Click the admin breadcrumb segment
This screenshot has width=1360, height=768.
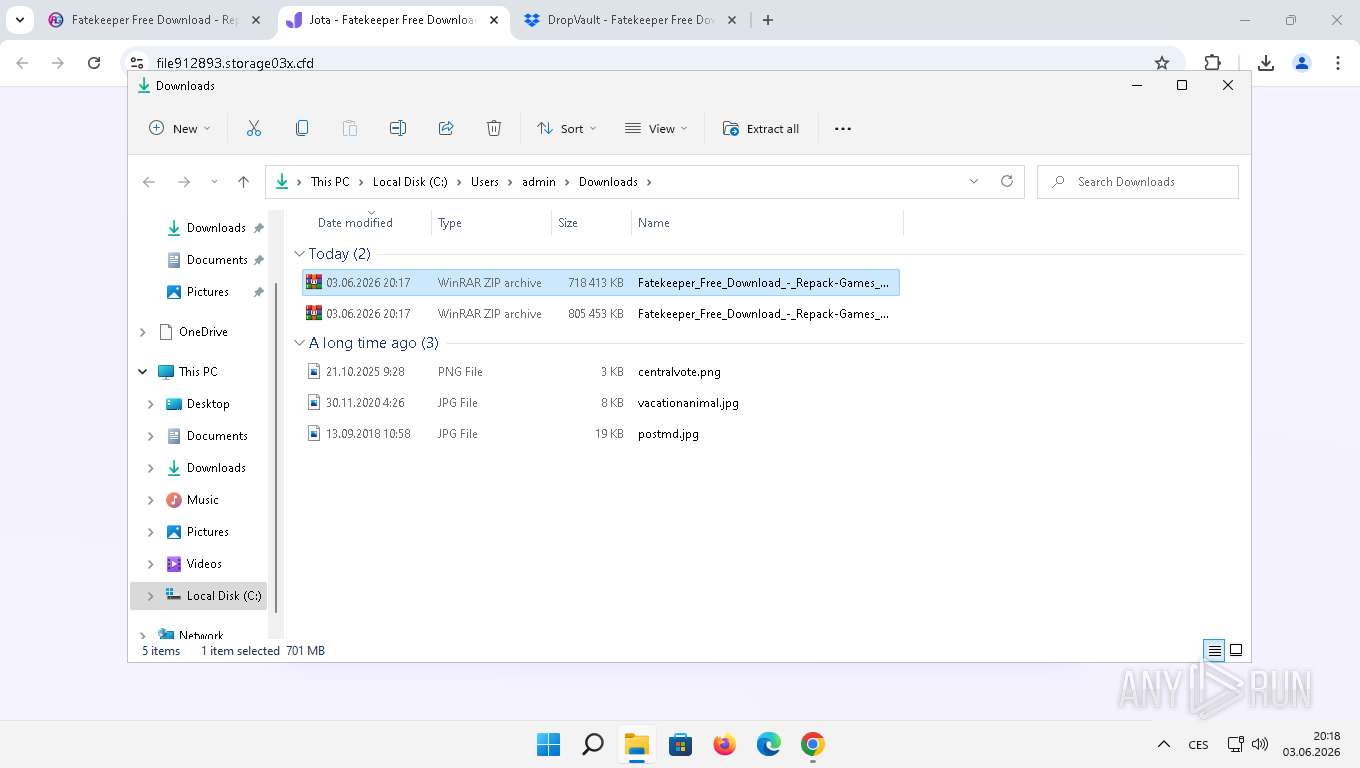coord(539,182)
